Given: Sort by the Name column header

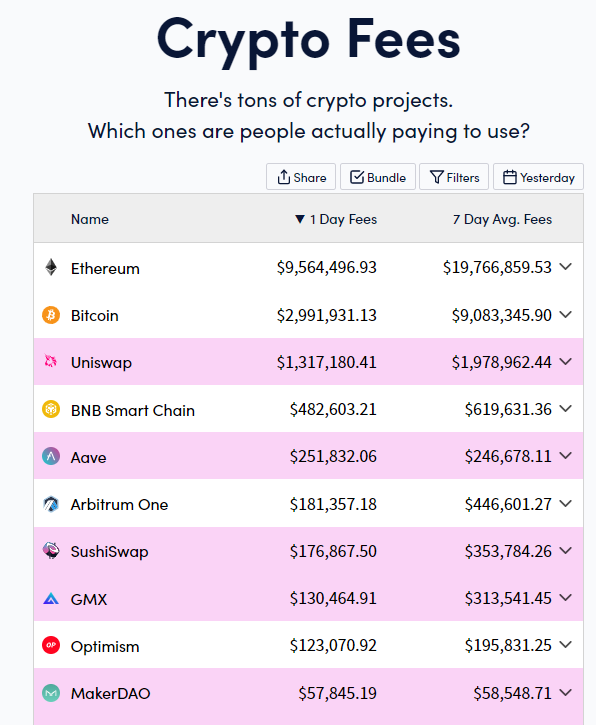Looking at the screenshot, I should tap(90, 219).
